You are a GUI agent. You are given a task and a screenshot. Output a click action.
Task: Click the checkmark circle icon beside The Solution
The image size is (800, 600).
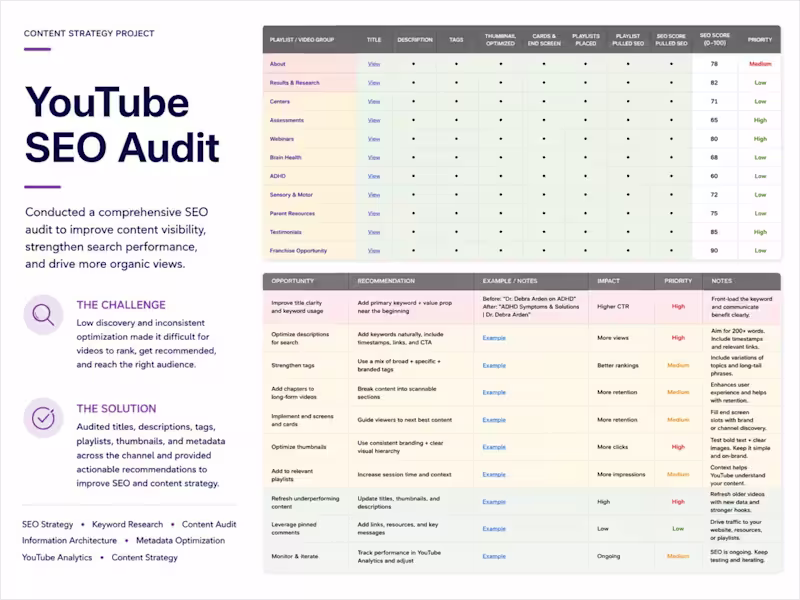[x=43, y=418]
